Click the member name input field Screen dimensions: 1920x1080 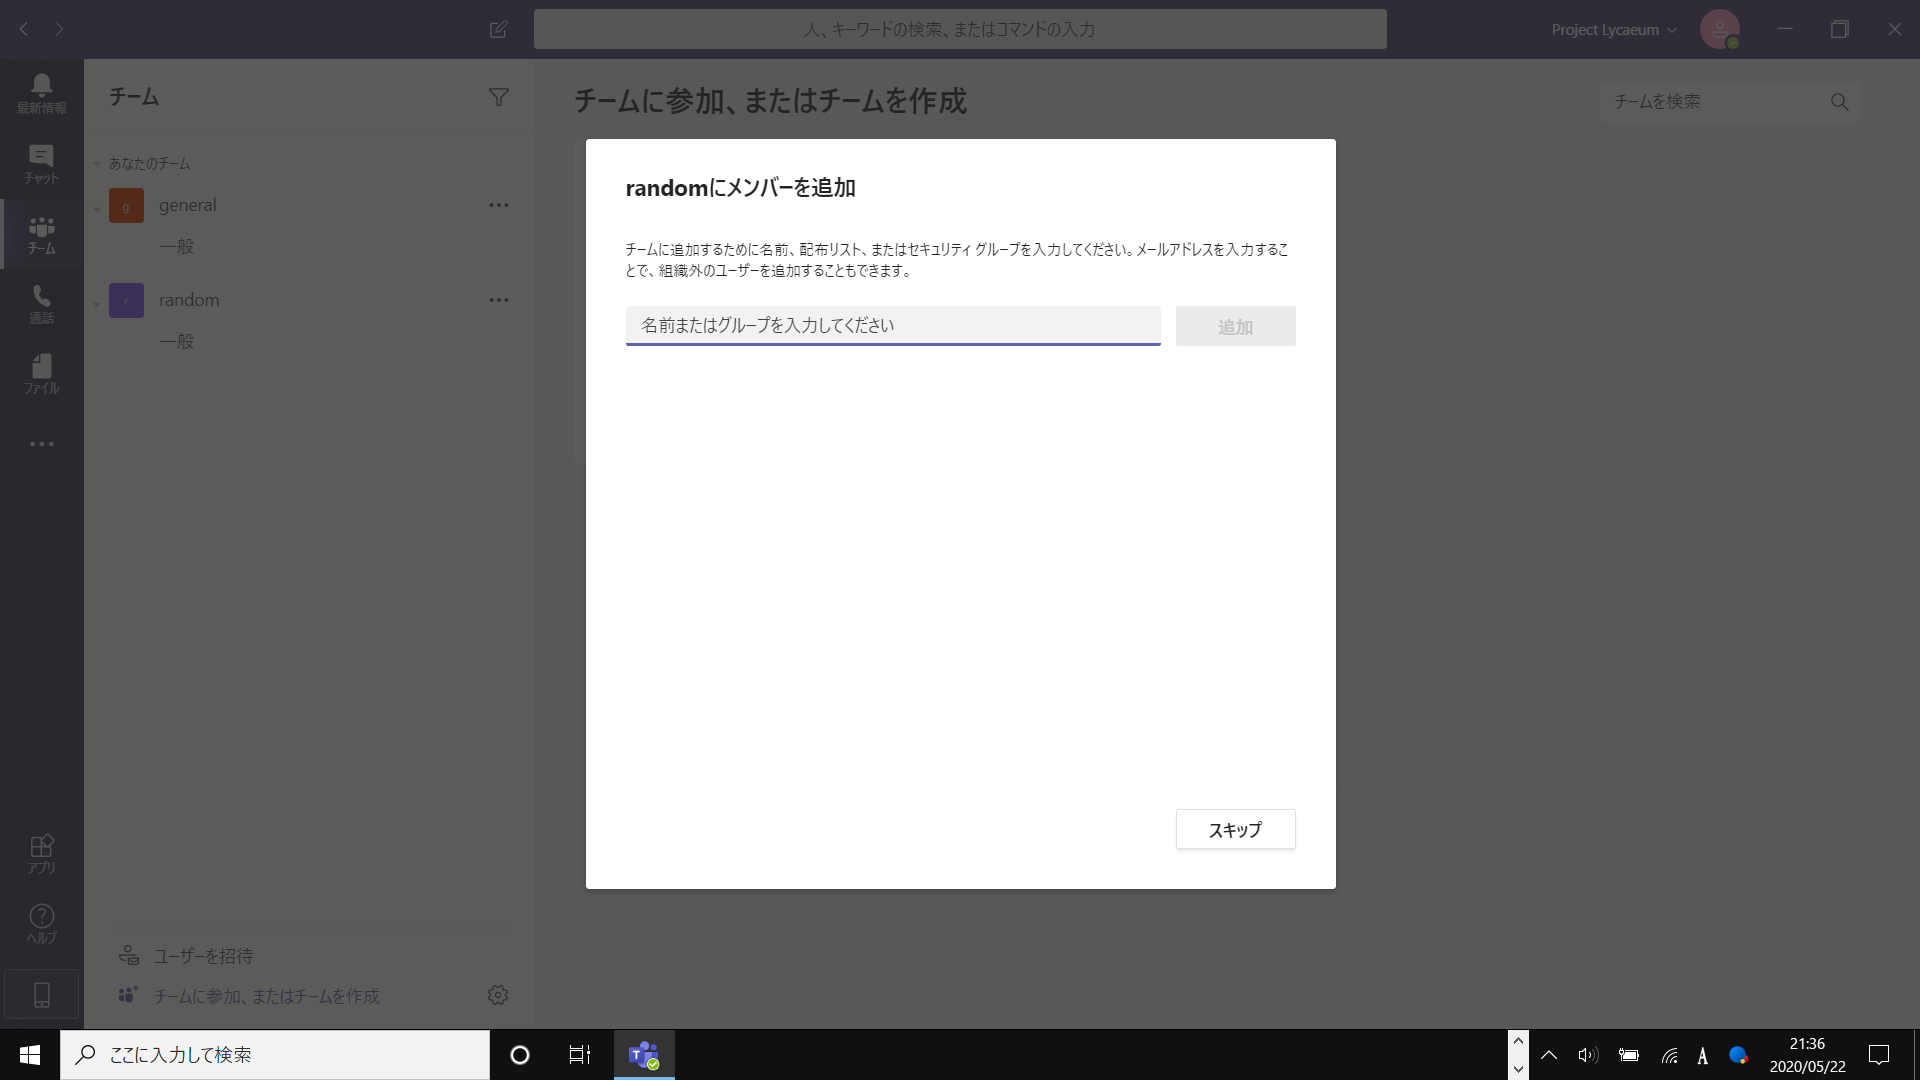892,325
